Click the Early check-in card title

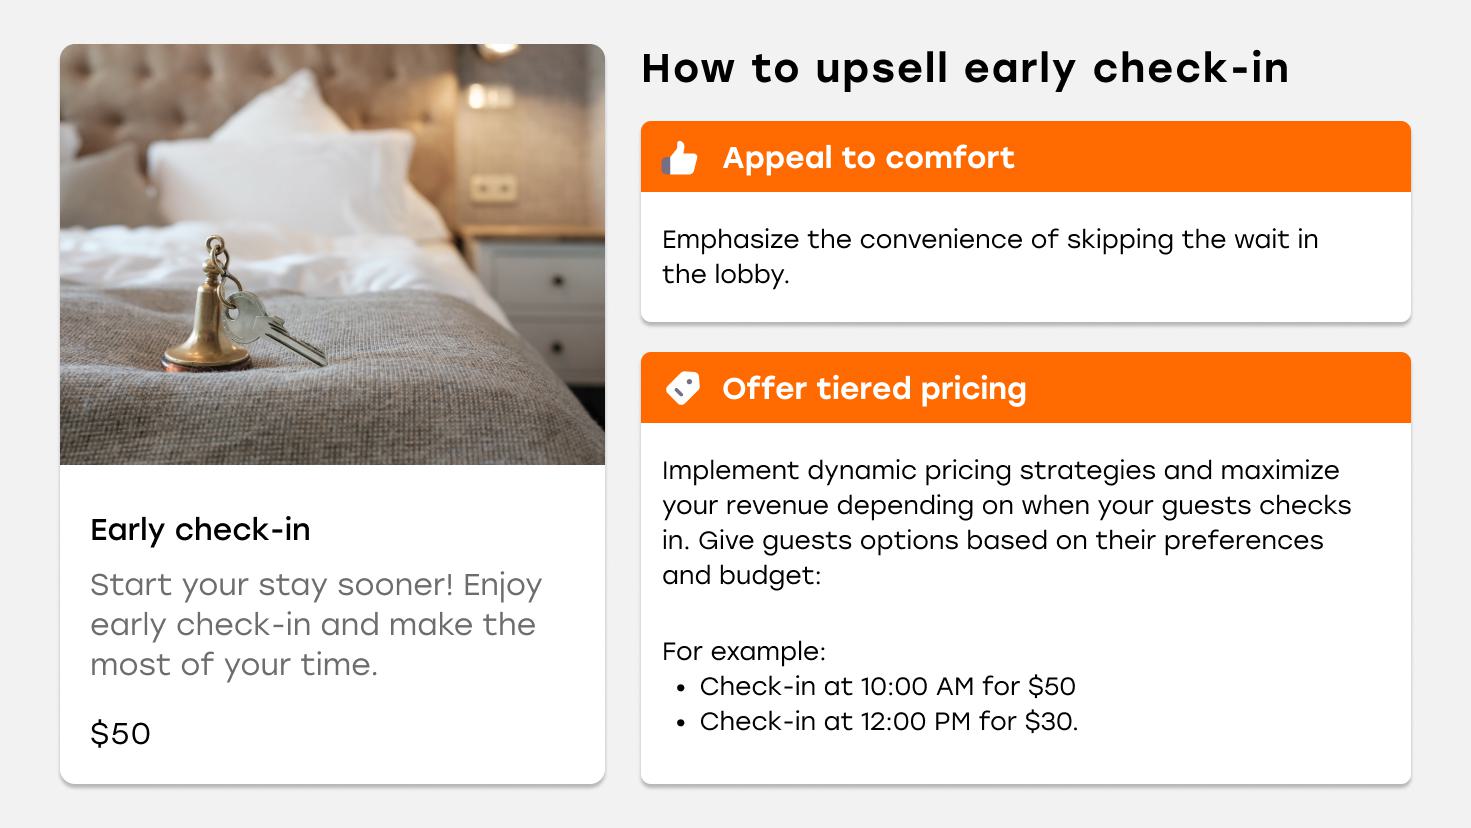coord(200,529)
